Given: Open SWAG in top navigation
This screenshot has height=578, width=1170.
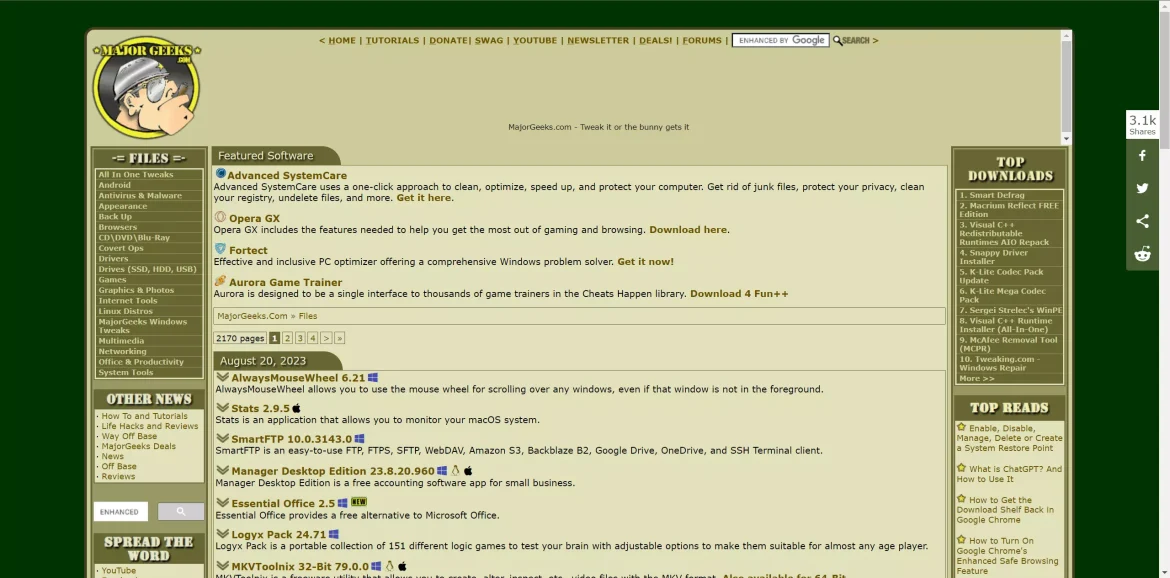Looking at the screenshot, I should coord(489,40).
